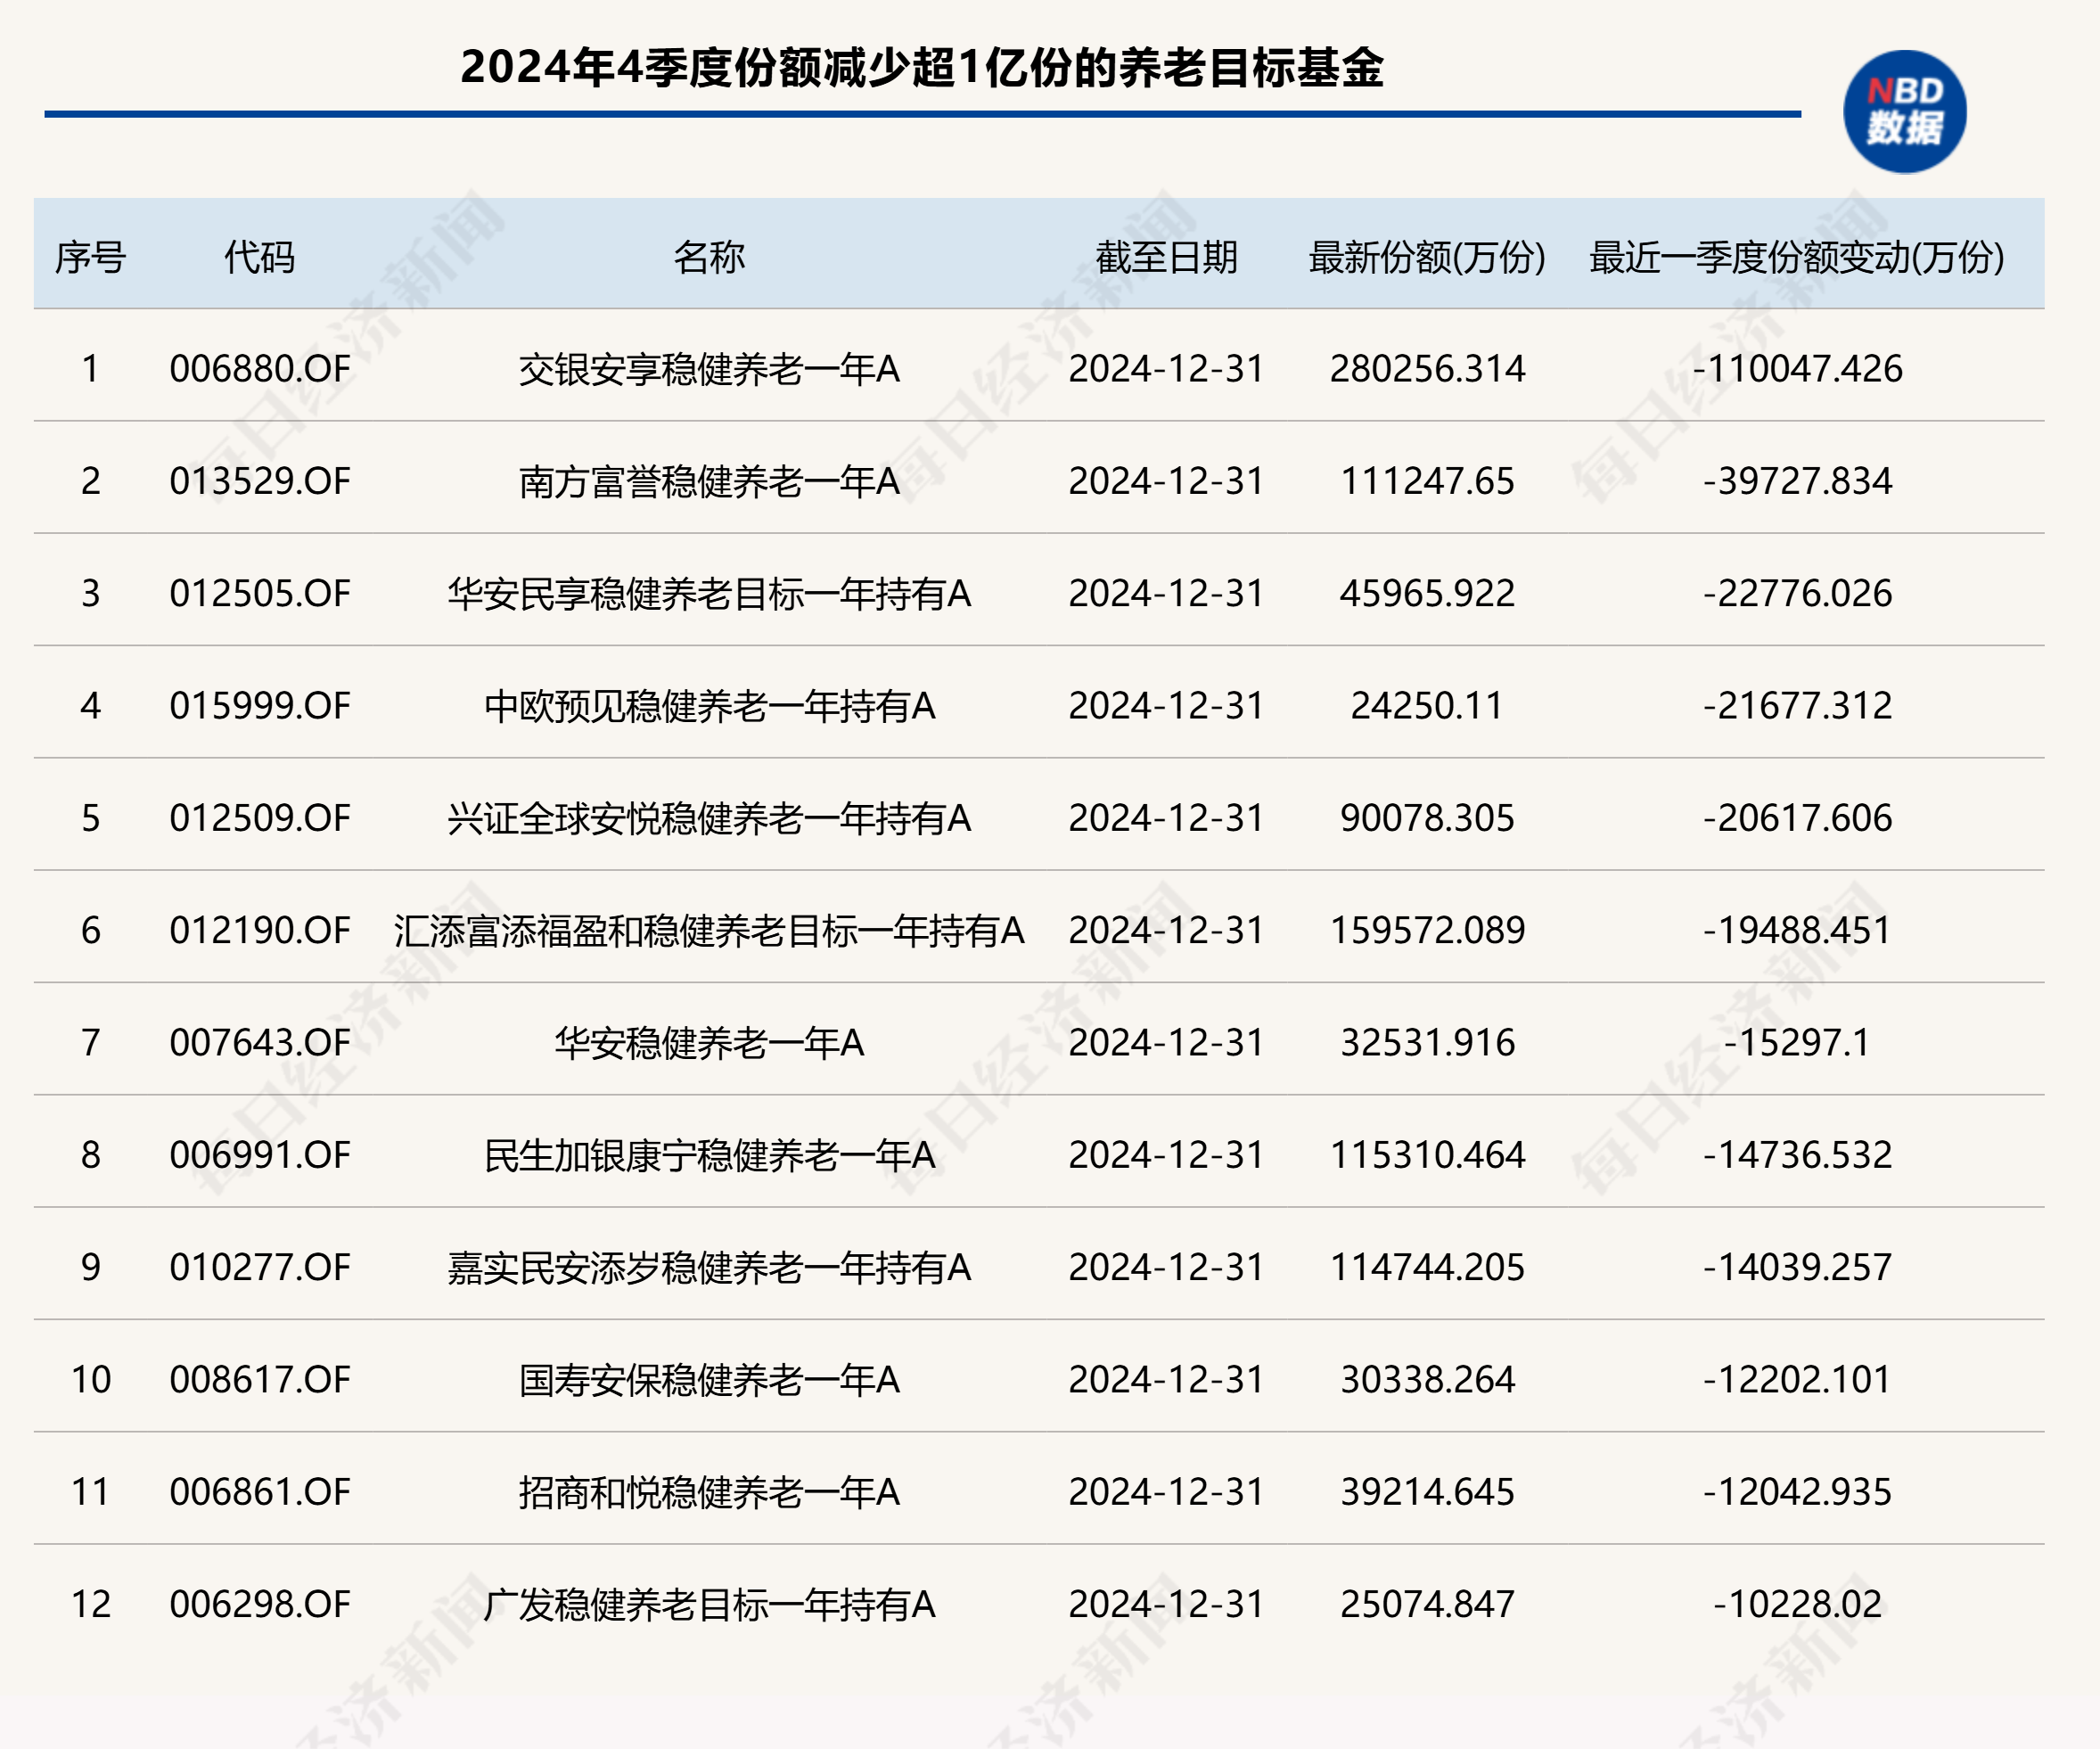The image size is (2100, 1749).
Task: Select the 序号 column header
Action: click(90, 257)
